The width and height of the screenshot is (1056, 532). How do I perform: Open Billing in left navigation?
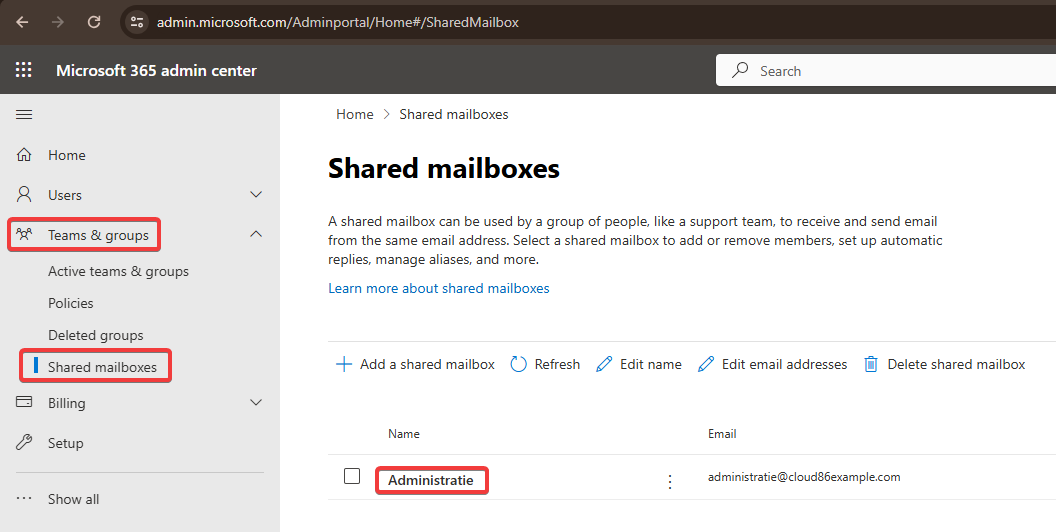point(67,403)
